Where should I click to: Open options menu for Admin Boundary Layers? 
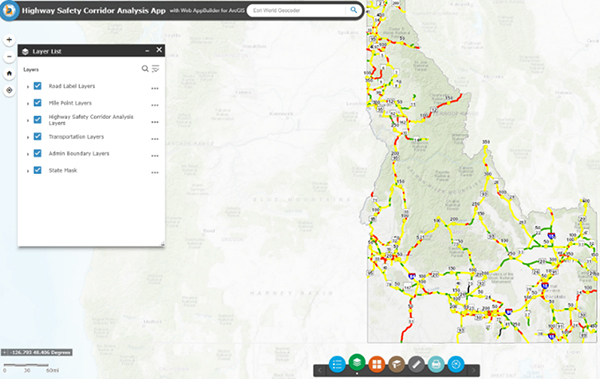point(155,156)
